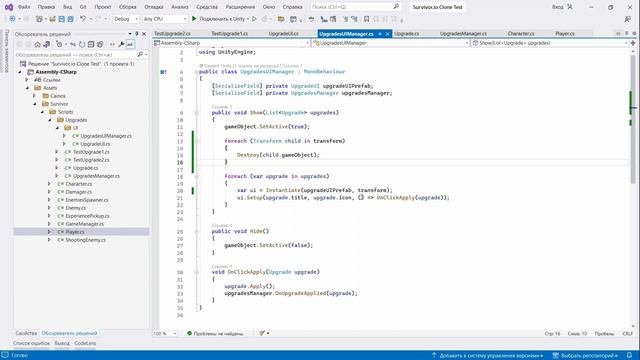This screenshot has height=360, width=640.
Task: Click the editor vertical scrollbar thumb
Action: tap(633, 119)
